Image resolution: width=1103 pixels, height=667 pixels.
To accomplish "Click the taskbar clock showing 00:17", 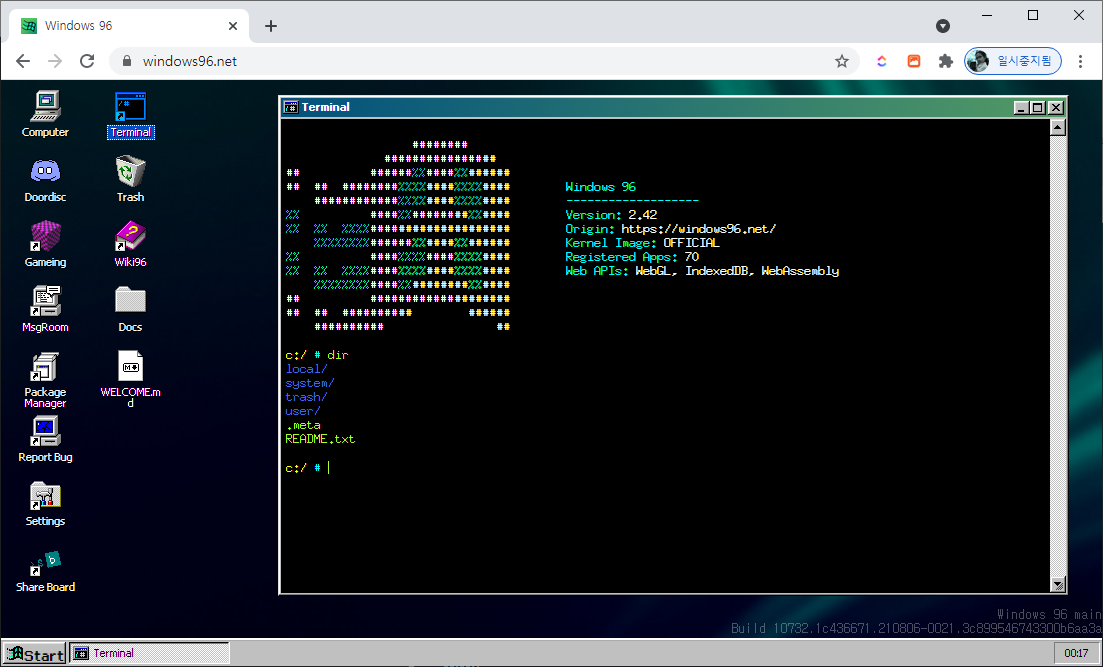I will click(x=1076, y=654).
